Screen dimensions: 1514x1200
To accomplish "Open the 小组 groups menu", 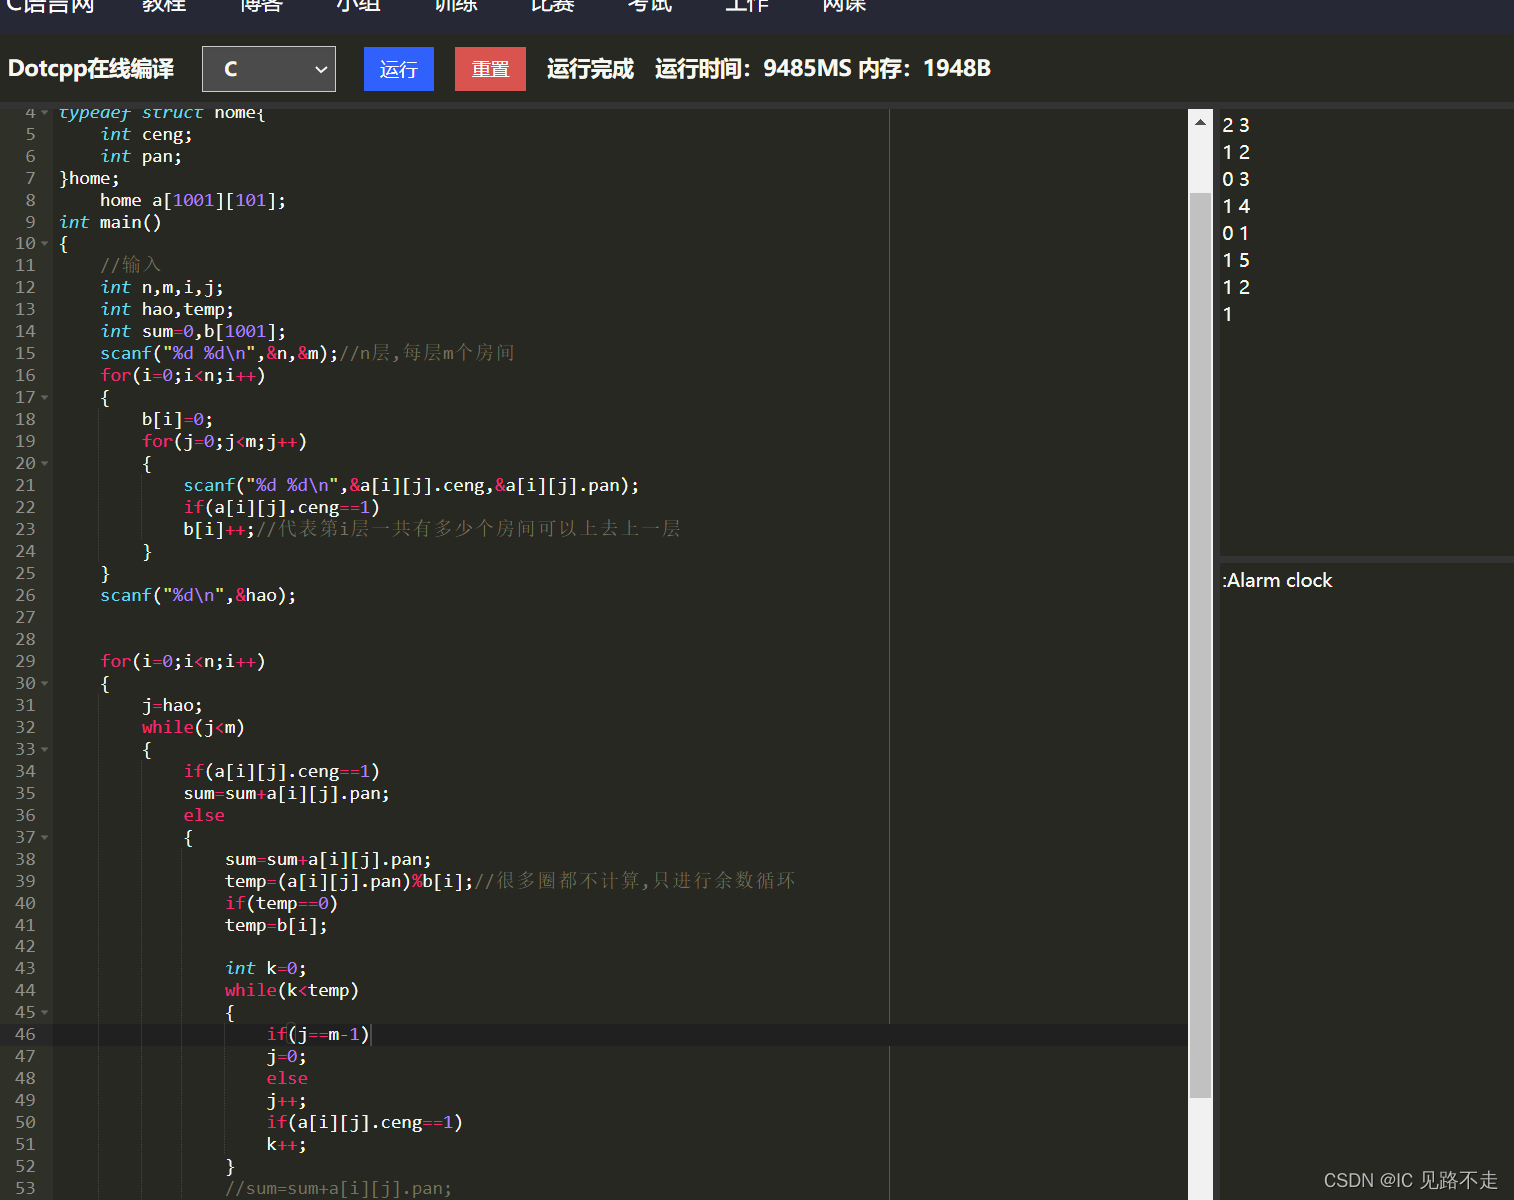I will tap(358, 8).
